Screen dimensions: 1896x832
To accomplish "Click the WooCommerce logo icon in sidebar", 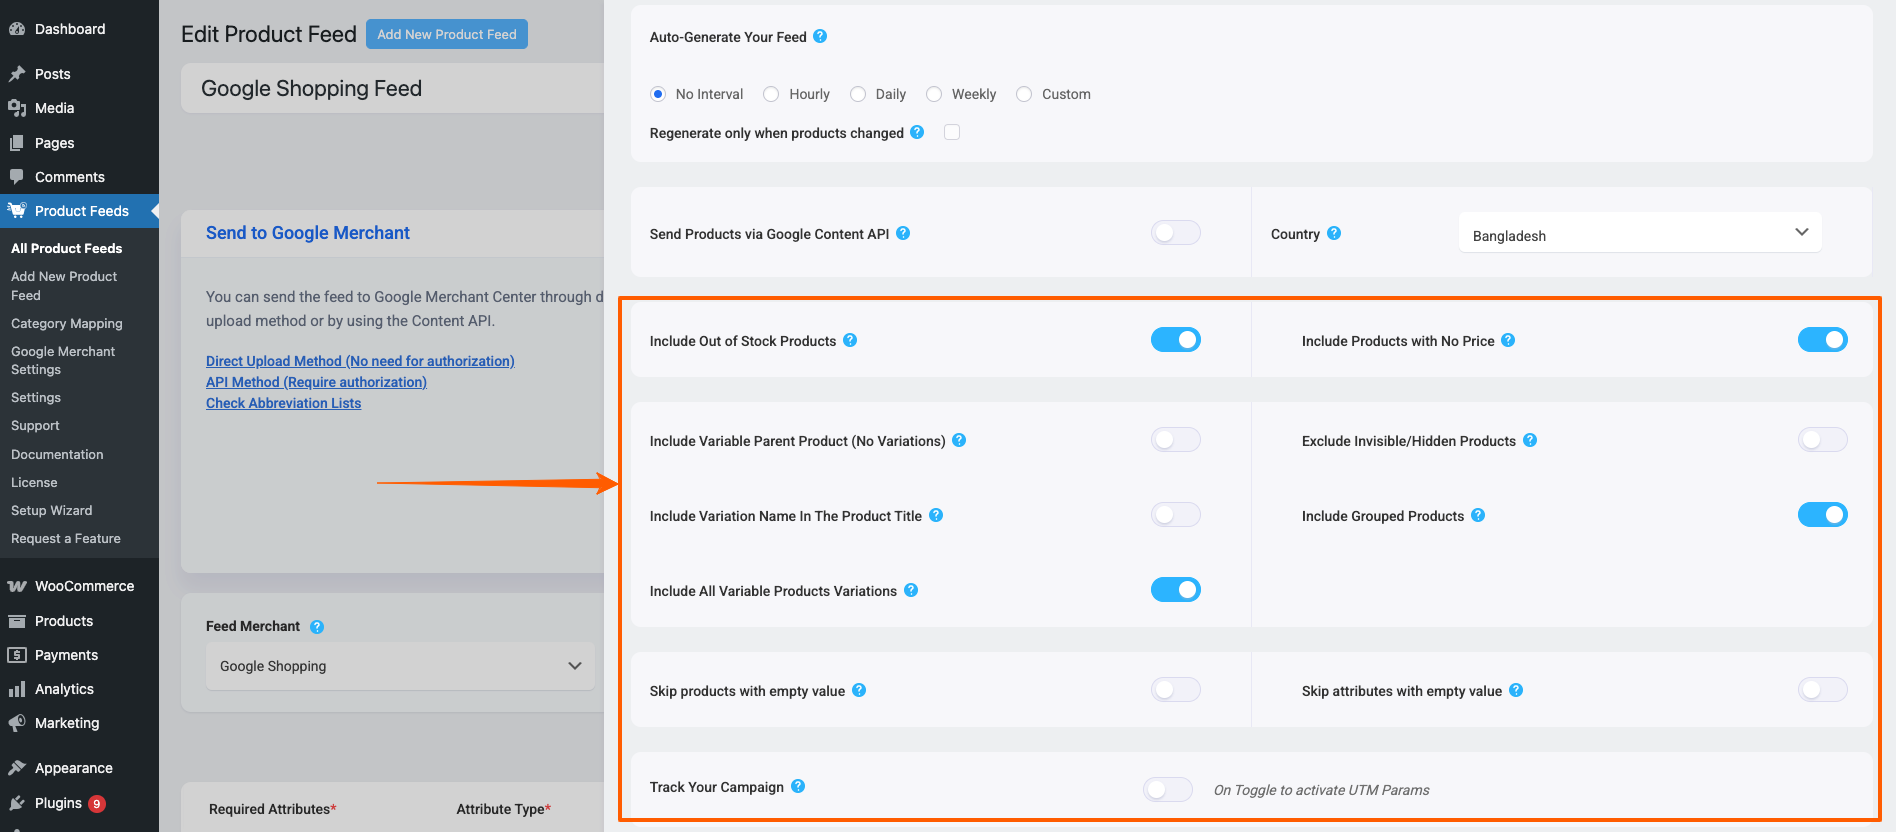I will click(x=17, y=586).
